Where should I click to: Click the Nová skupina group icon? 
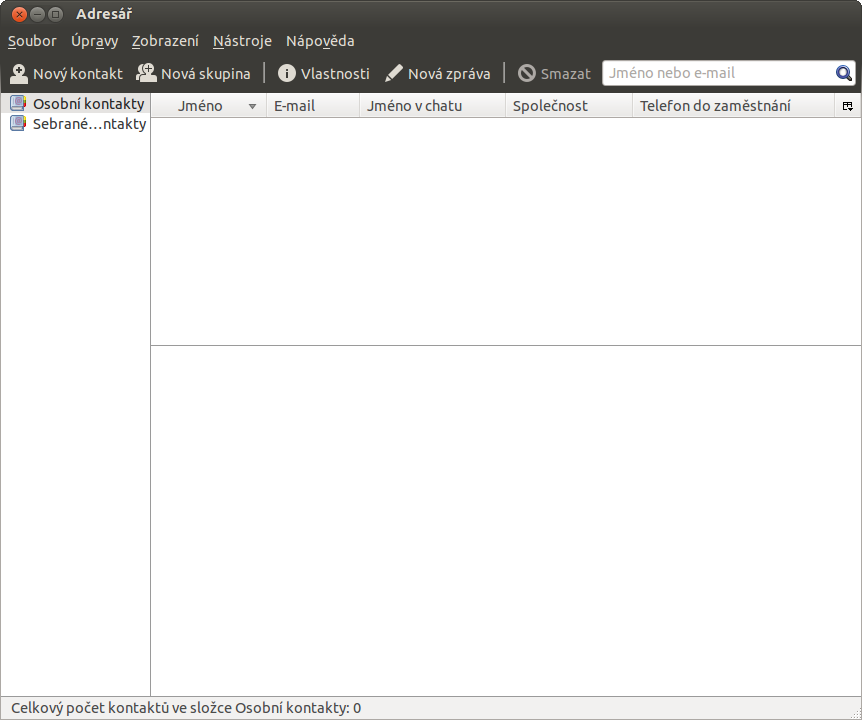(146, 73)
